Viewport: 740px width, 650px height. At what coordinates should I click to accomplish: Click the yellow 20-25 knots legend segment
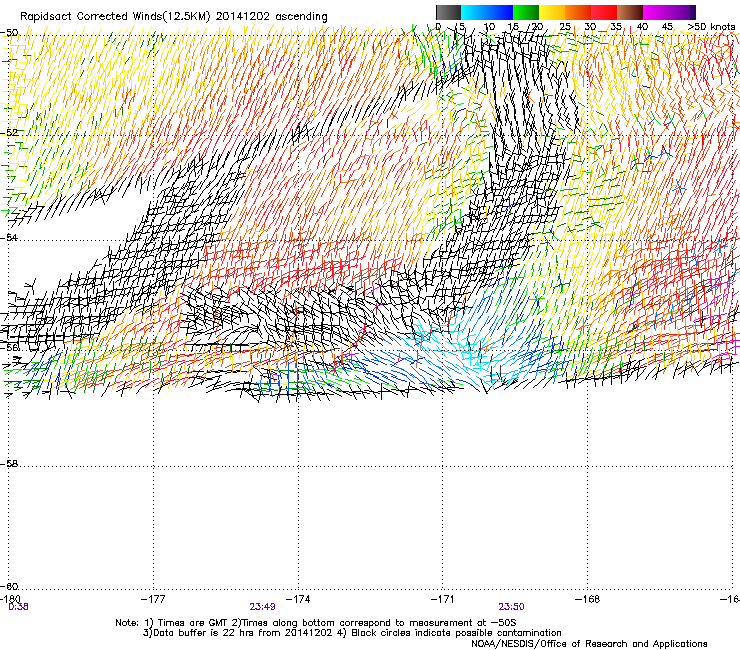[x=552, y=12]
